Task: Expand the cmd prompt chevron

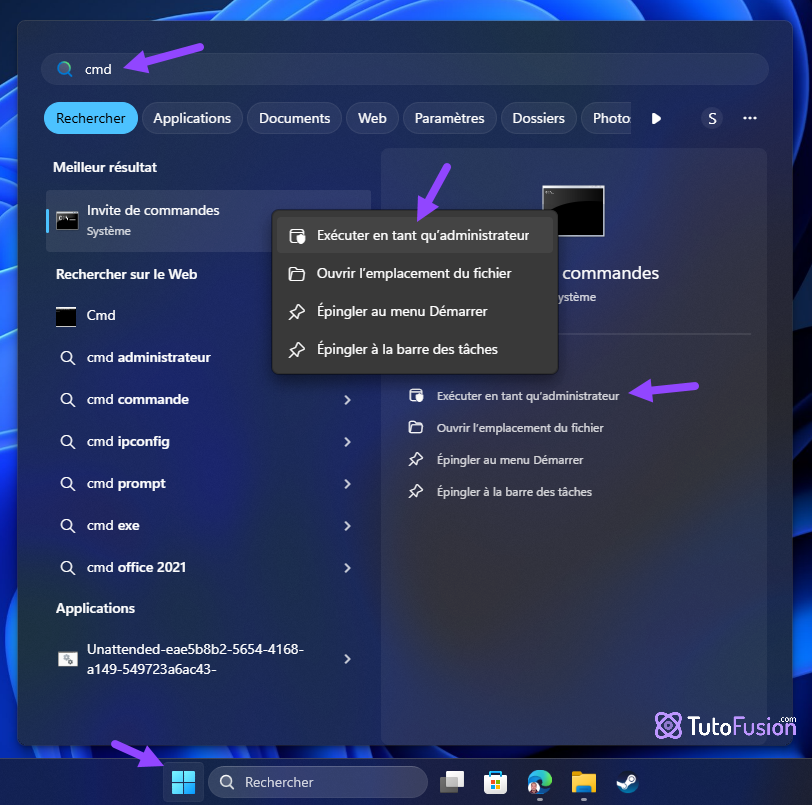Action: (347, 484)
